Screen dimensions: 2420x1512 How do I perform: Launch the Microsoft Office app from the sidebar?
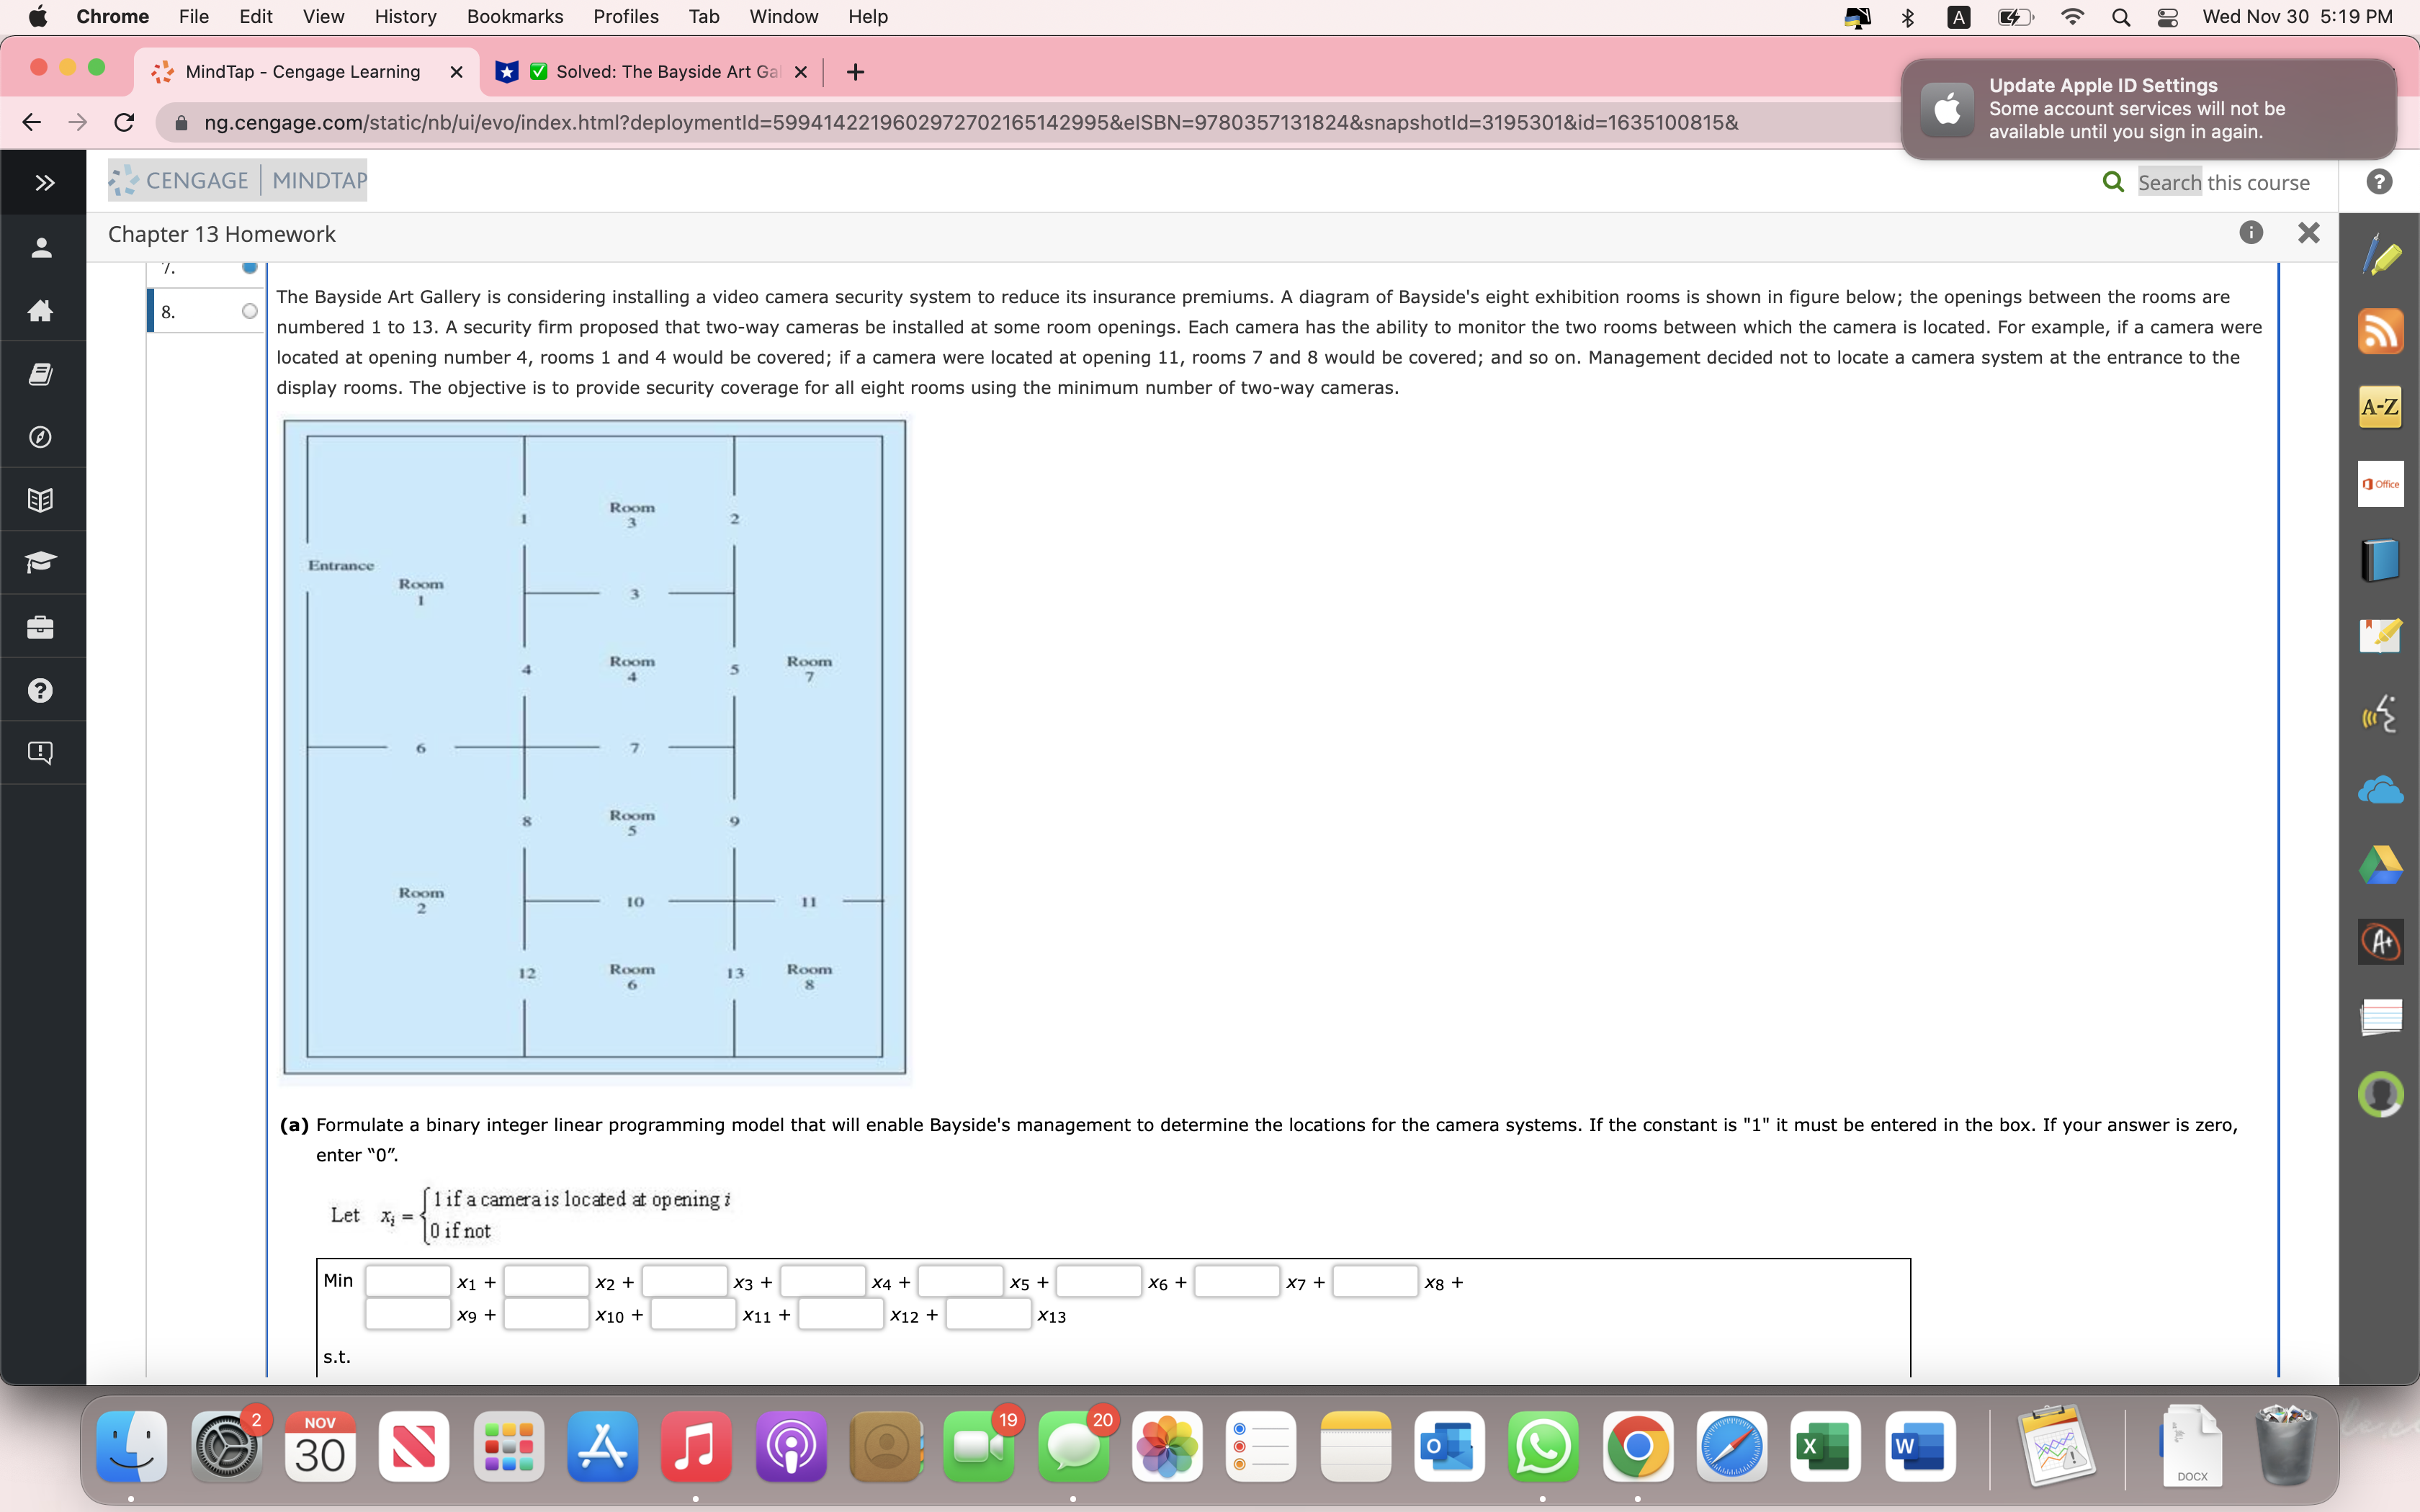tap(2379, 484)
